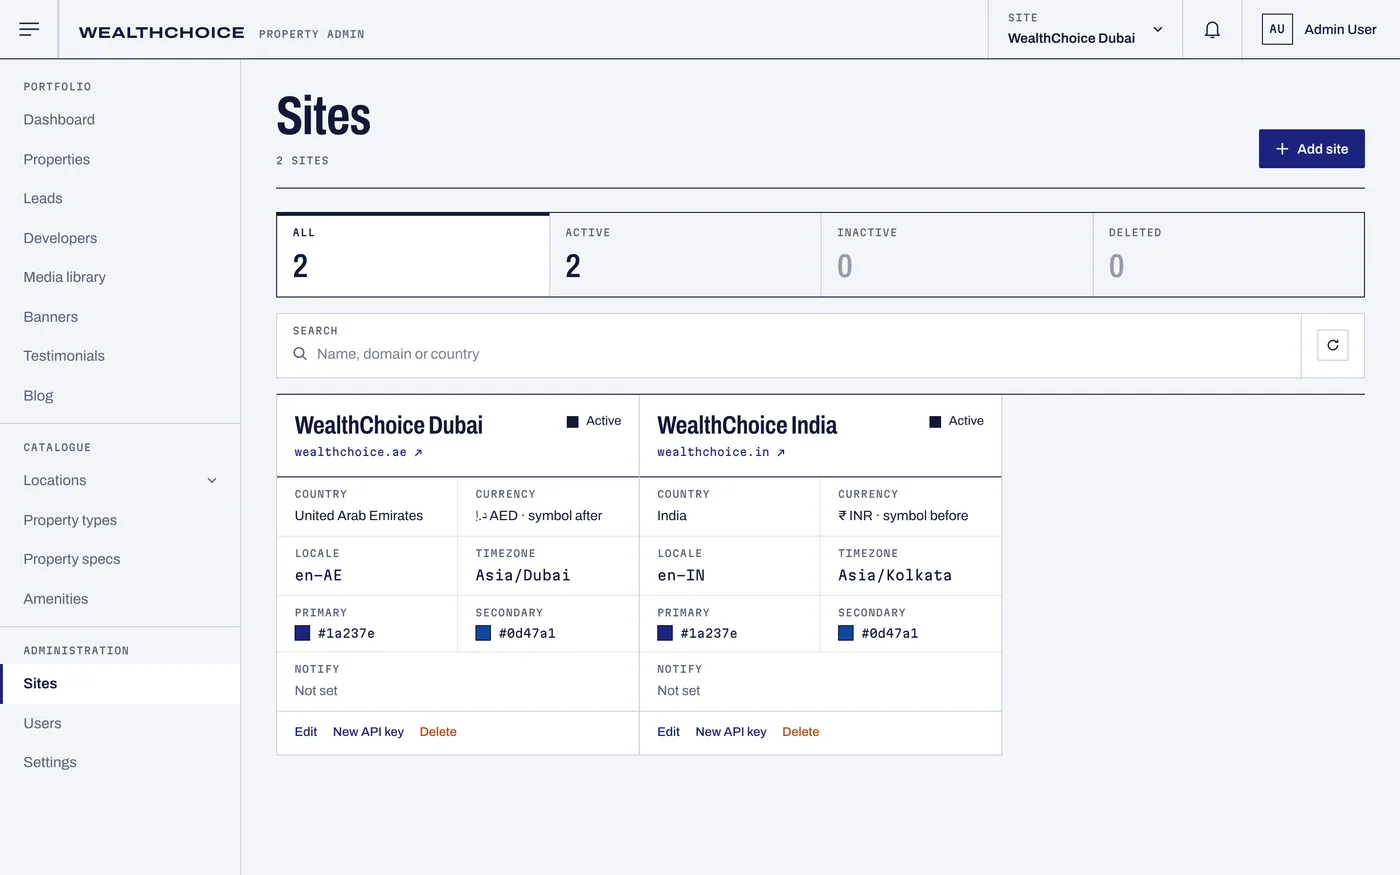Click Active status square on WealthChoice Dubai

[573, 422]
